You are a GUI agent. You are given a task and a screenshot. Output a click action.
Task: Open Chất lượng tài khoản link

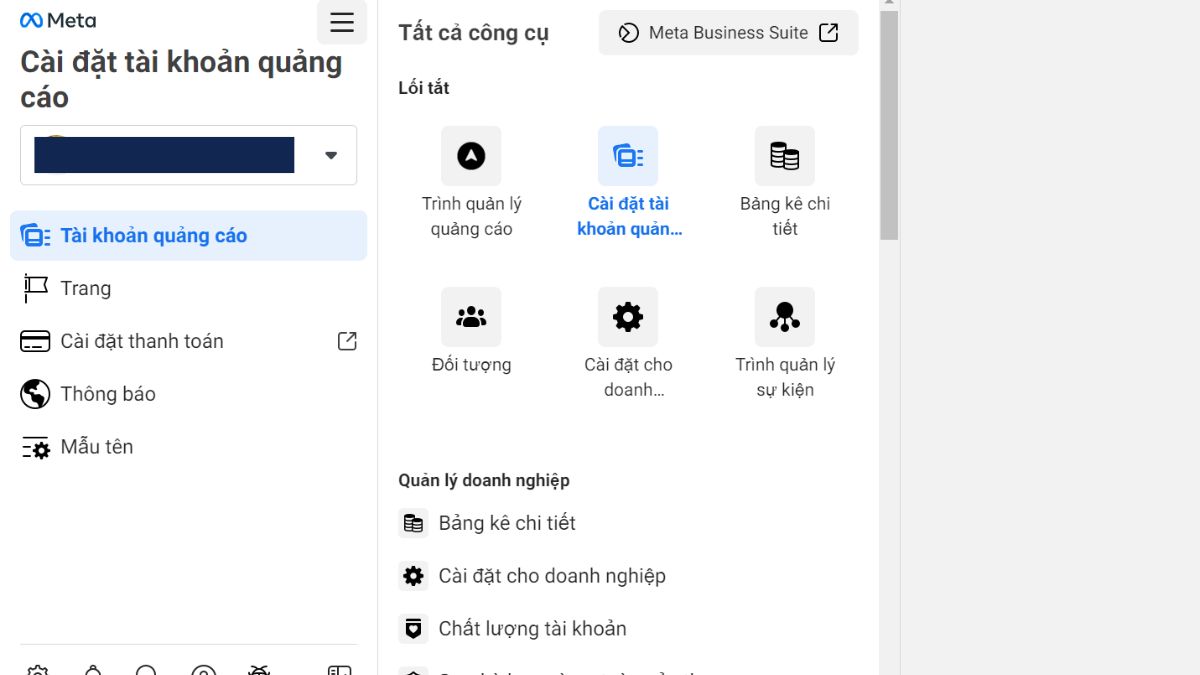coord(531,628)
